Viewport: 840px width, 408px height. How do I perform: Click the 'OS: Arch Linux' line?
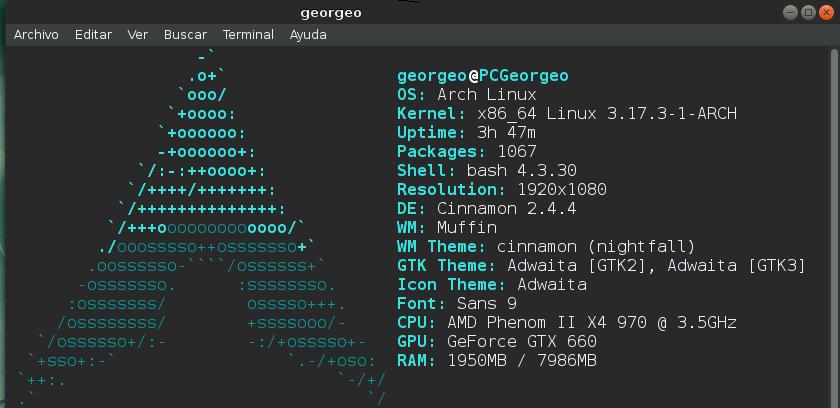[x=467, y=95]
